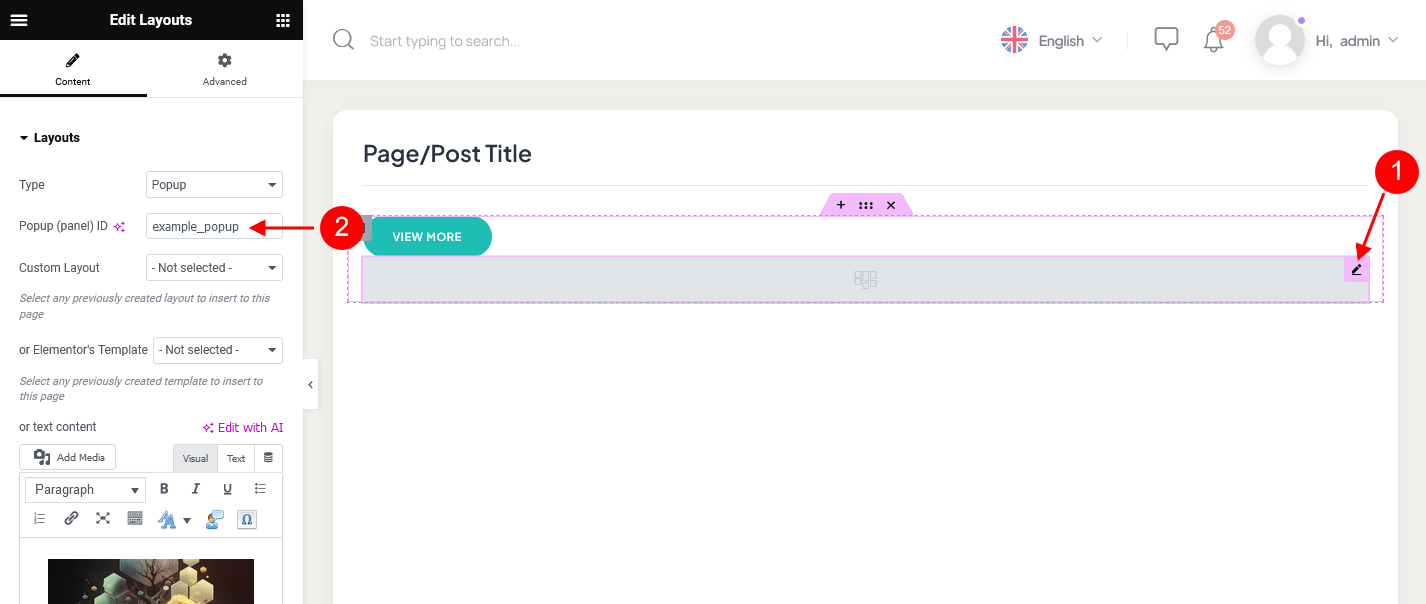Open the hamburger menu in the editor panel

(19, 20)
